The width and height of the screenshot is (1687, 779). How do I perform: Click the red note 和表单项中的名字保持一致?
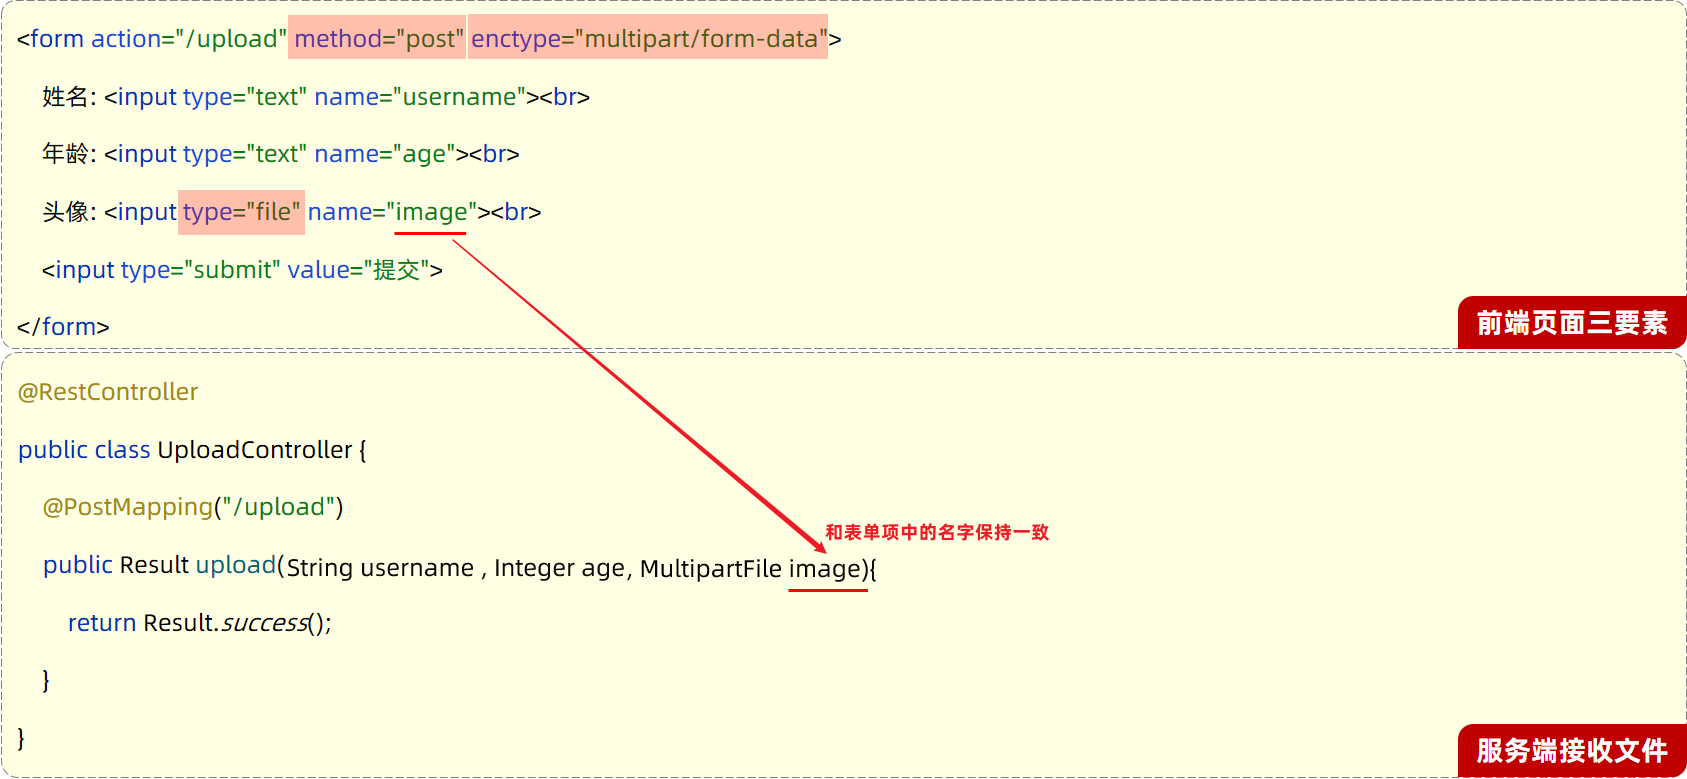click(x=937, y=532)
